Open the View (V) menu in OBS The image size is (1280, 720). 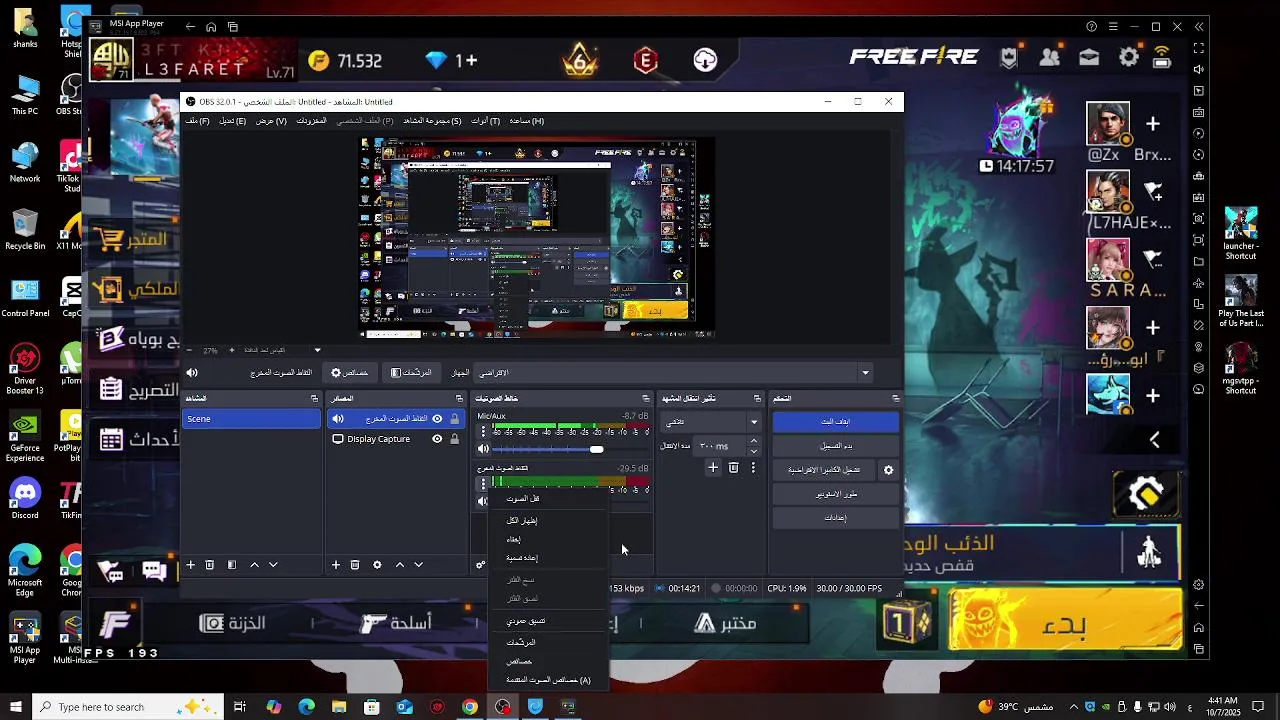point(270,121)
